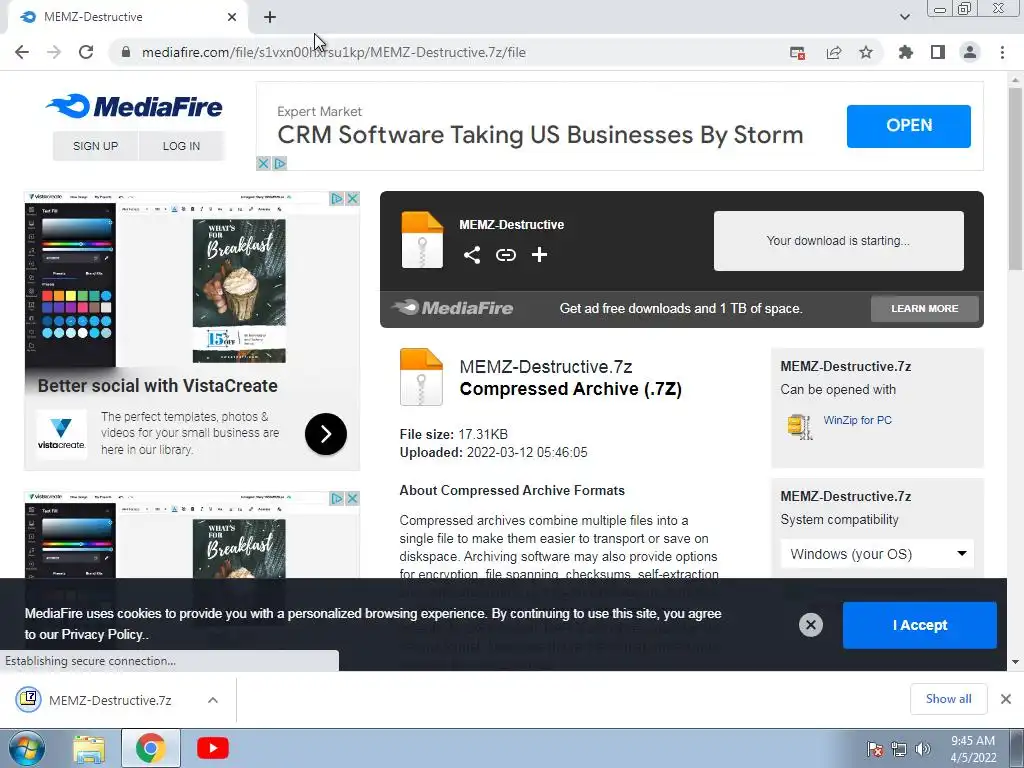Bookmark this page with star icon

(866, 52)
